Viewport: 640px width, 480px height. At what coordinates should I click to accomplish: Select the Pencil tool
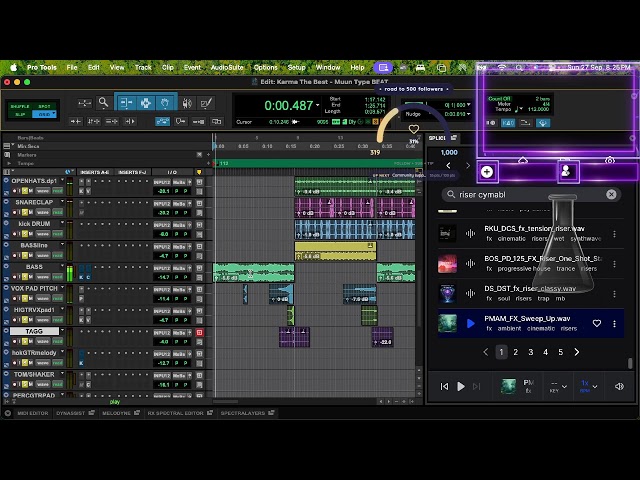coord(206,103)
